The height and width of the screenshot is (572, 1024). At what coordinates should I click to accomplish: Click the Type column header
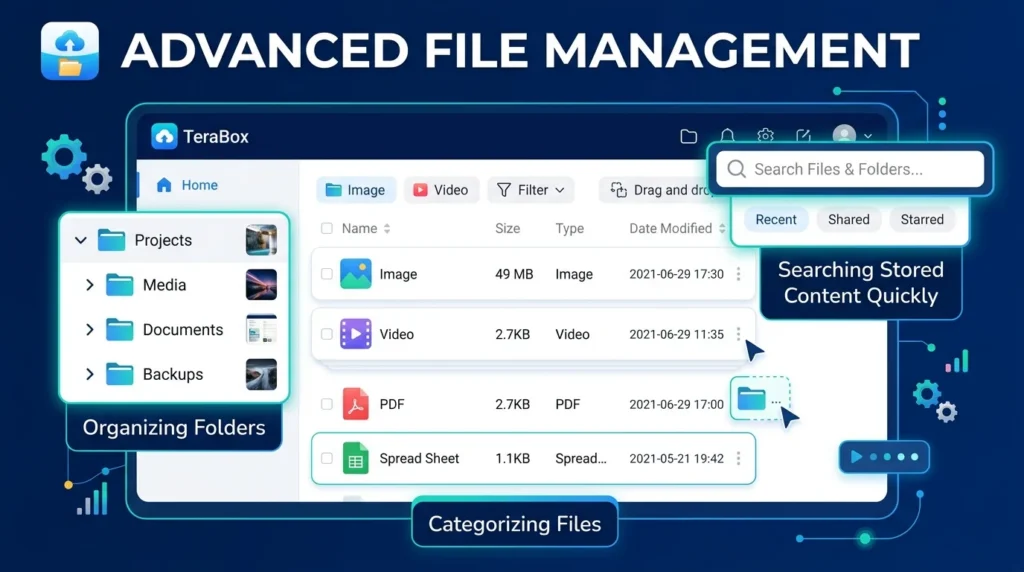coord(569,229)
